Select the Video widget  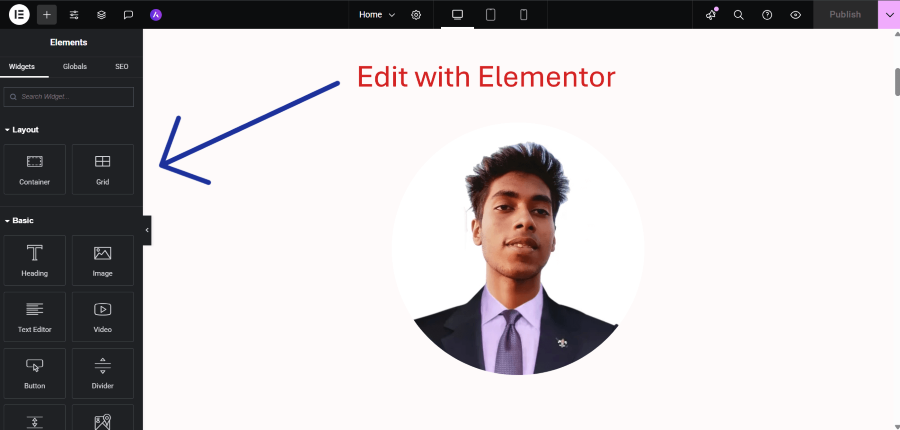(103, 316)
